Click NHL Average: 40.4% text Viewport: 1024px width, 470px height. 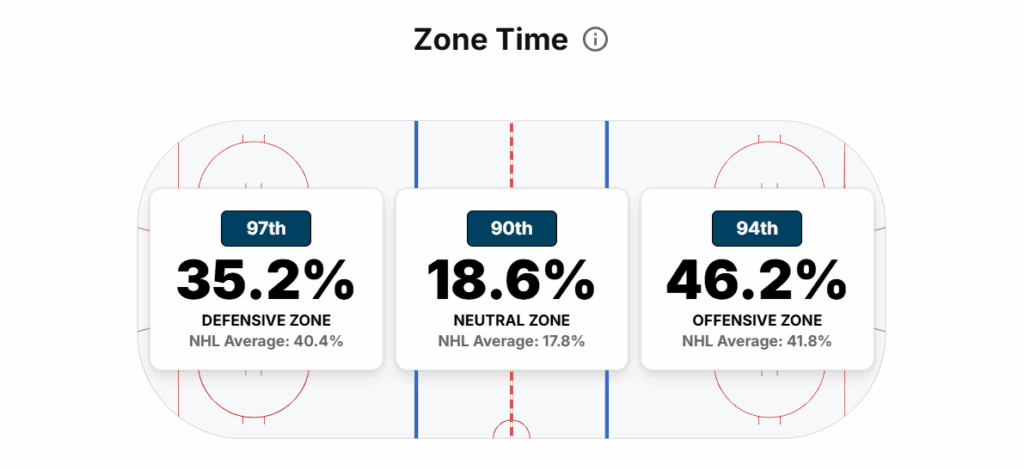[x=266, y=341]
